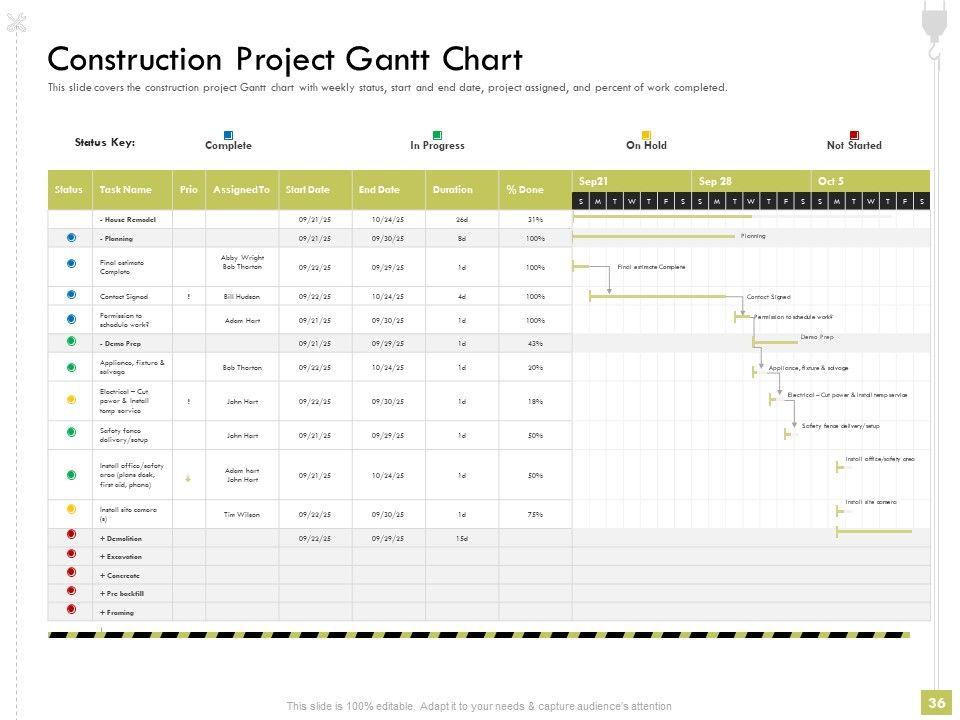Click the status dot for Contact Signed
The height and width of the screenshot is (720, 960).
tap(71, 294)
